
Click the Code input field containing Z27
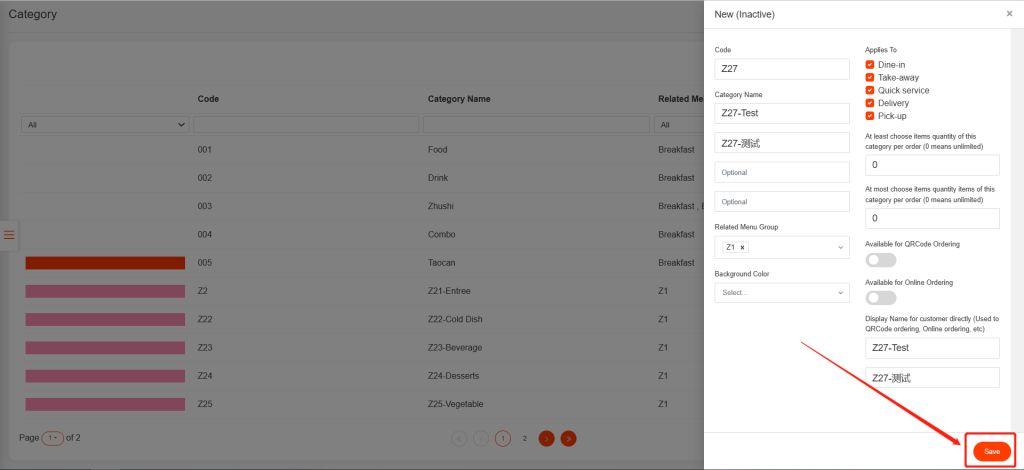pos(781,69)
